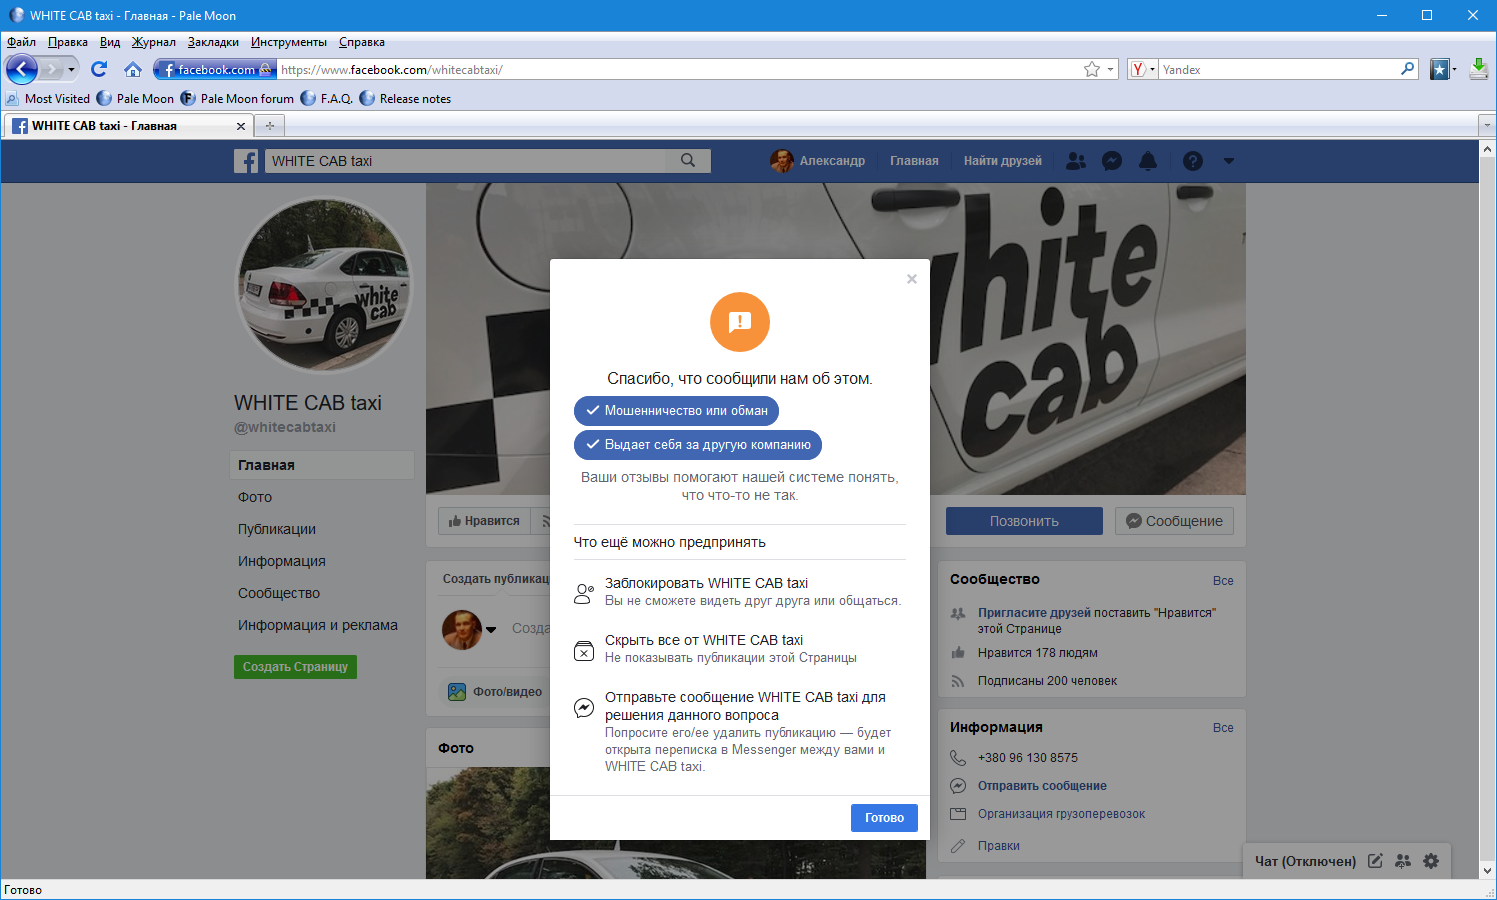Select Фото in page sidebar
Viewport: 1497px width, 900px height.
coord(255,497)
